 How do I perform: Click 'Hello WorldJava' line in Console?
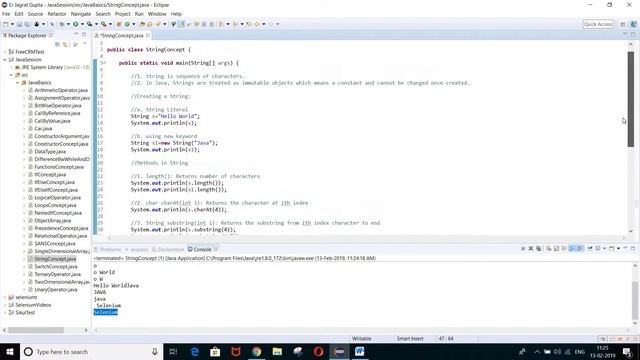pos(116,286)
